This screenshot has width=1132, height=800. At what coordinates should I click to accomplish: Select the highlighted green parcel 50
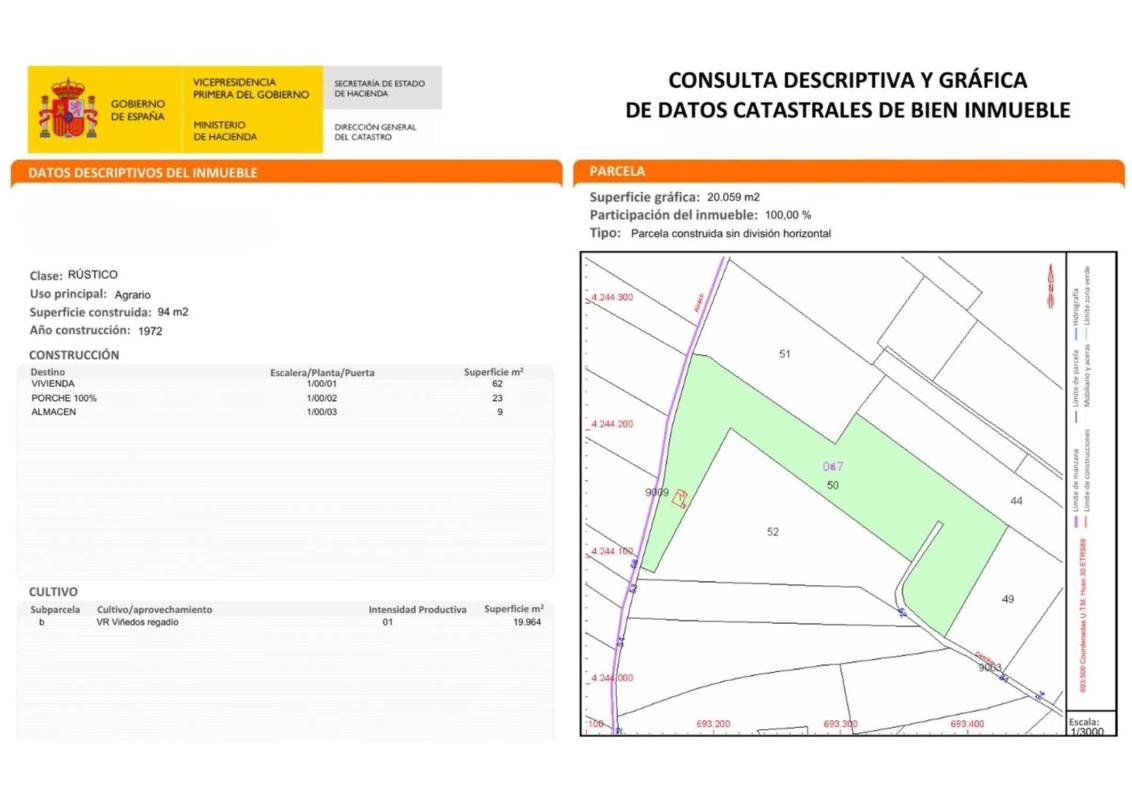(x=832, y=485)
